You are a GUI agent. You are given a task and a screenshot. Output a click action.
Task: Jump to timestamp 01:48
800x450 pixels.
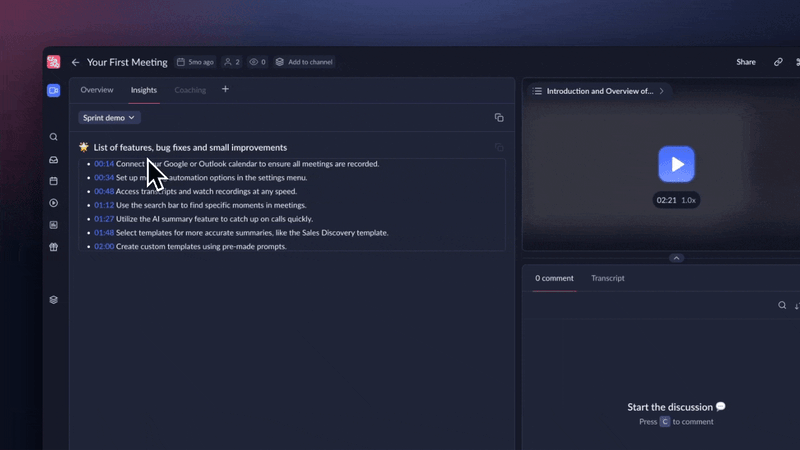pos(104,233)
